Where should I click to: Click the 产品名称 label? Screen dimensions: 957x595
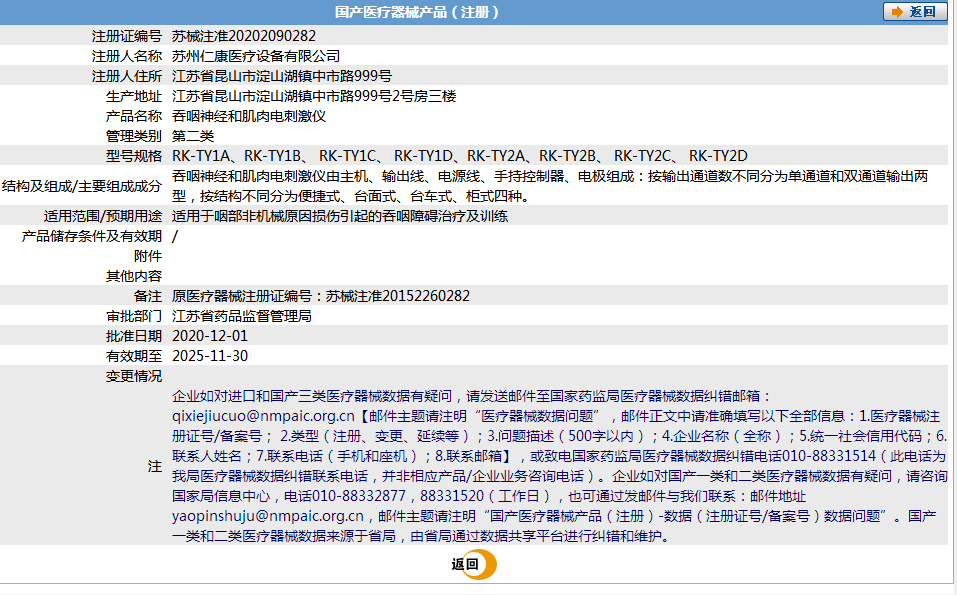point(134,116)
